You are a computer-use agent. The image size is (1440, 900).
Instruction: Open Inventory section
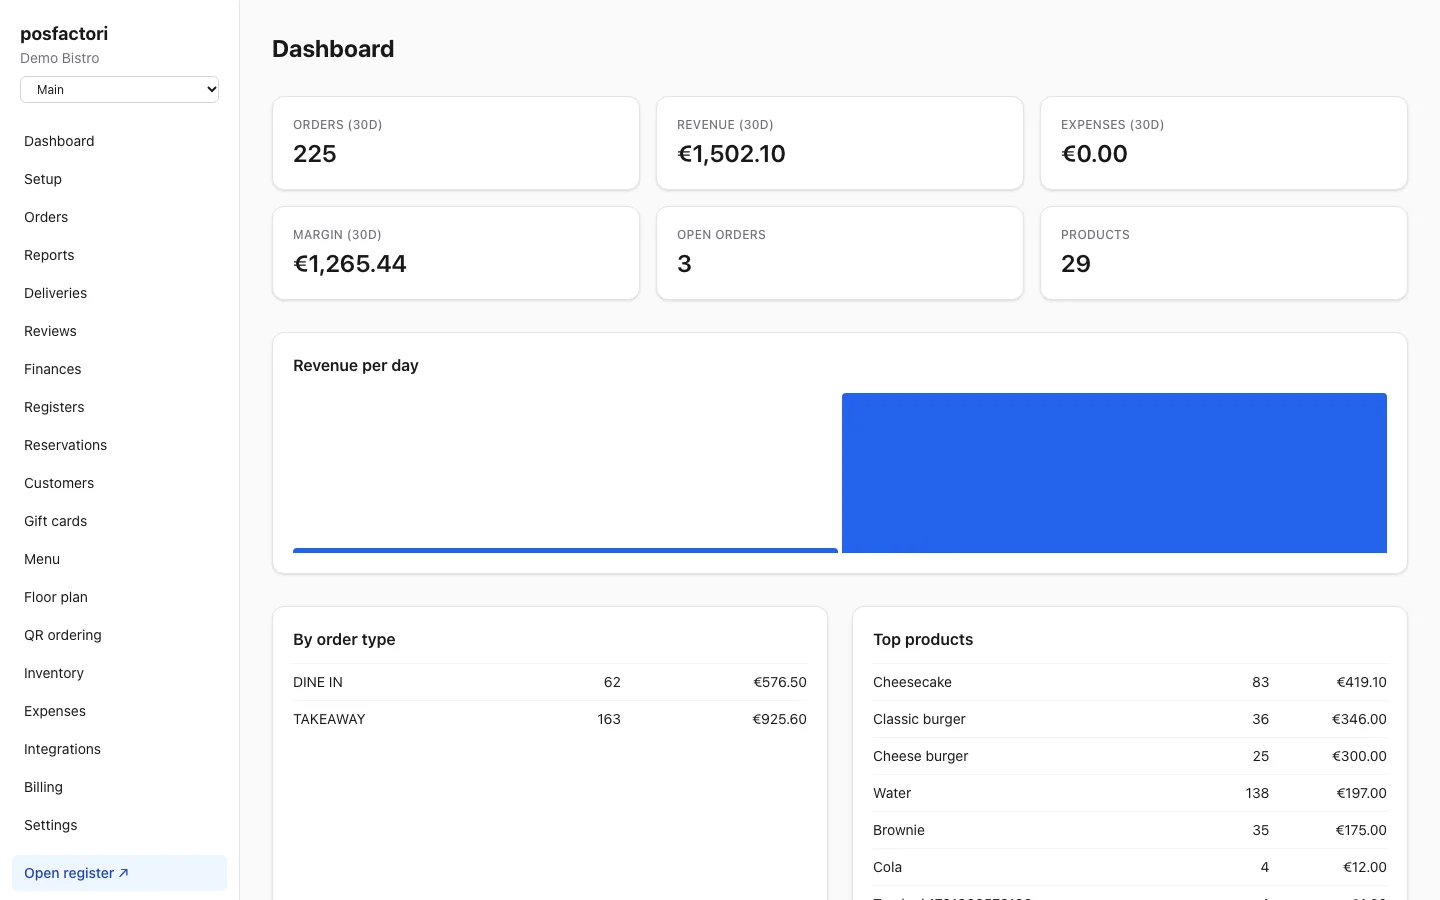click(x=54, y=673)
